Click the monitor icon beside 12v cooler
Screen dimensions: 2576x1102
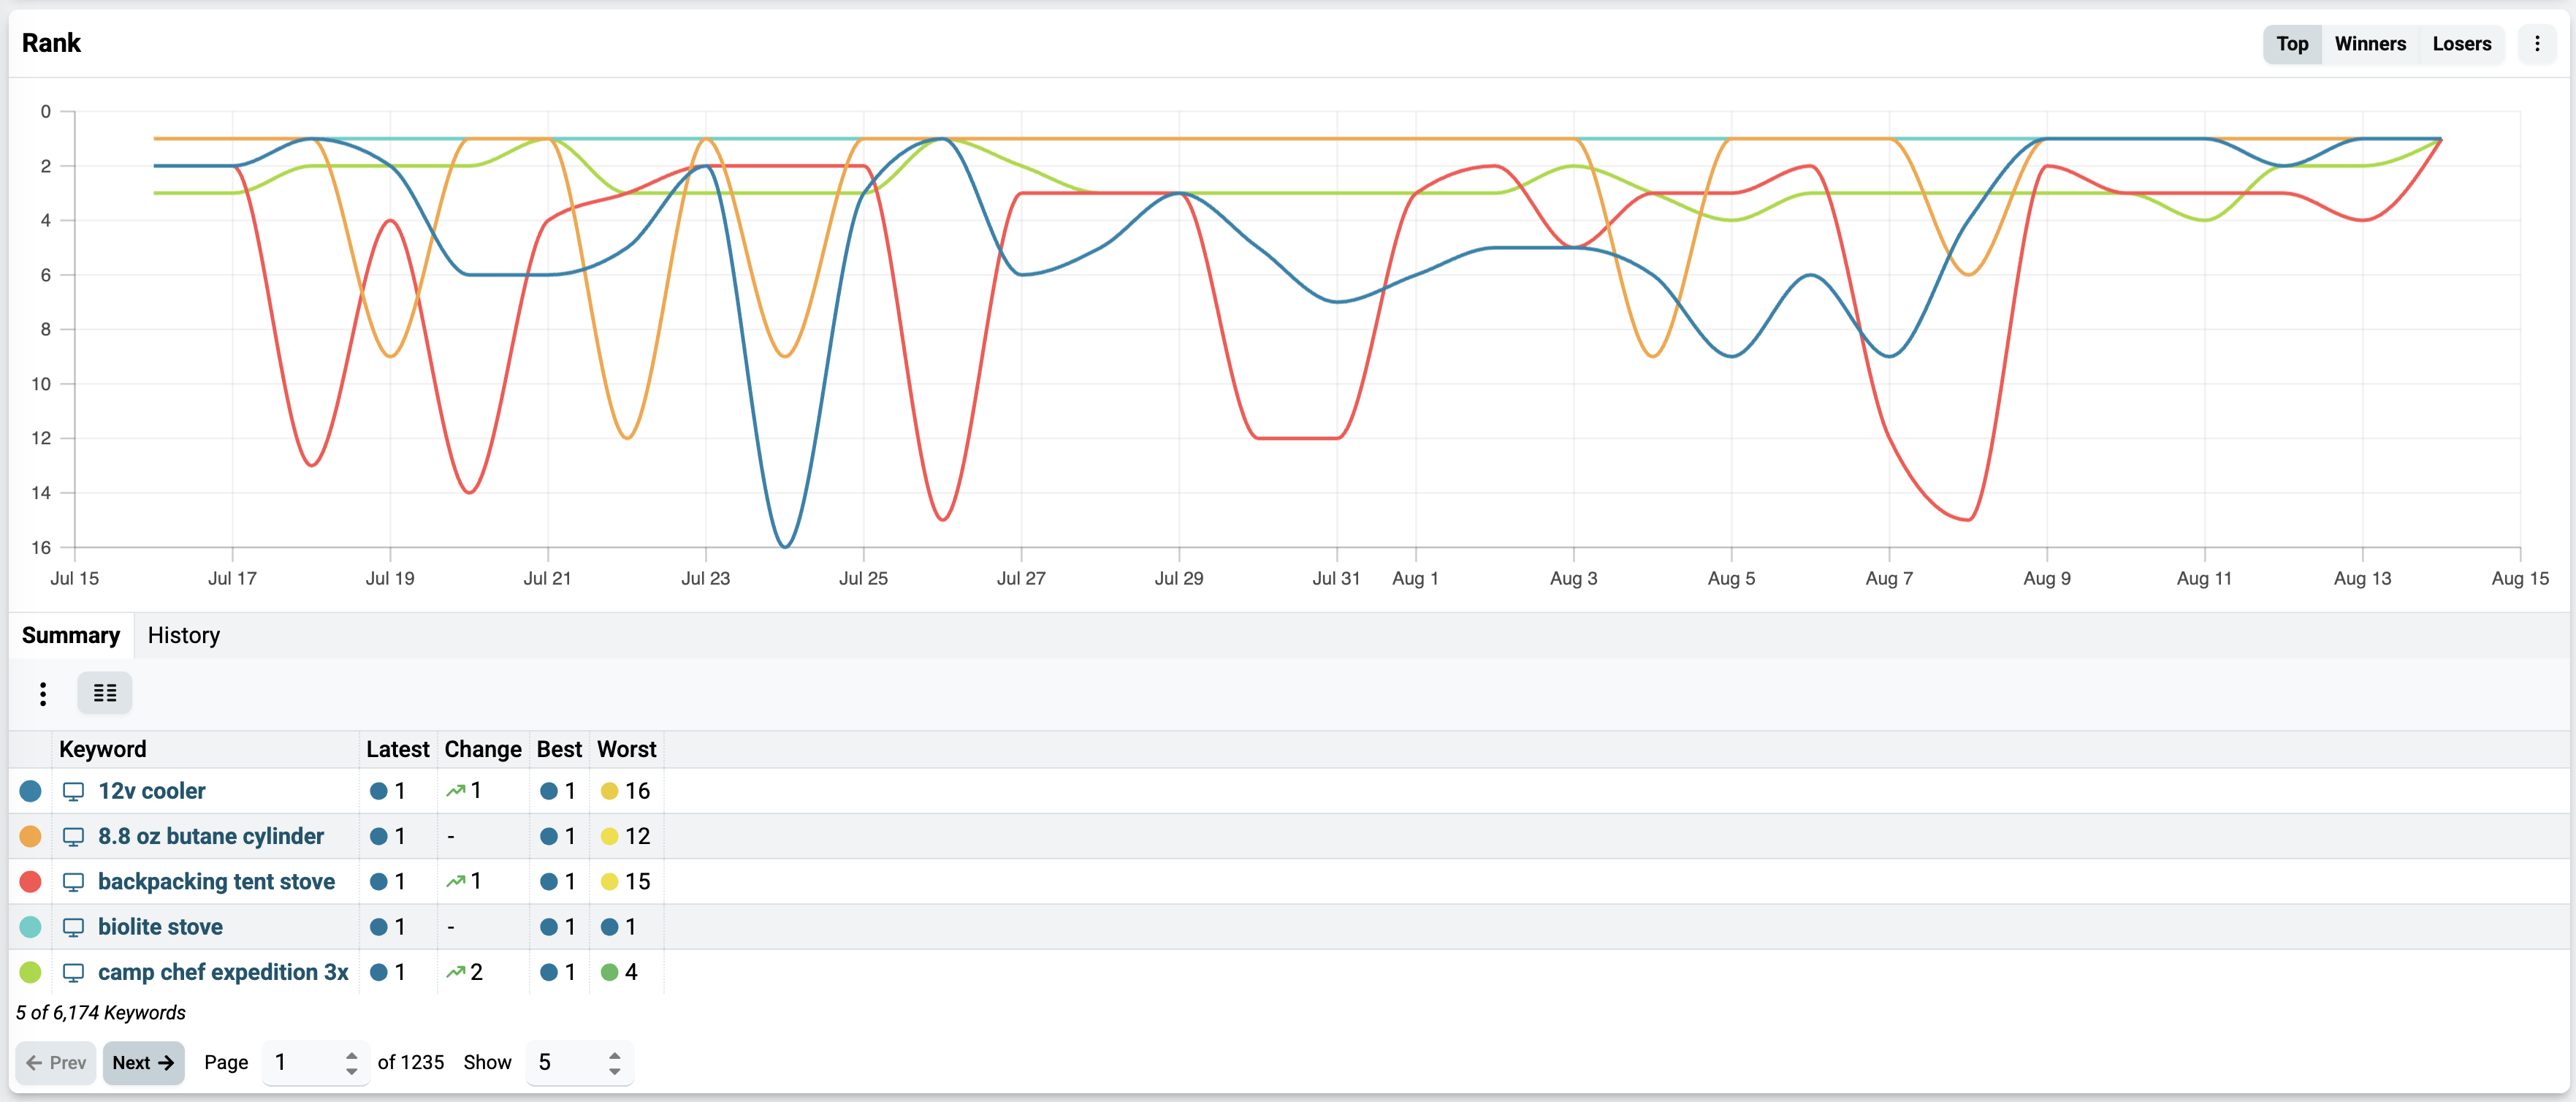(x=73, y=791)
